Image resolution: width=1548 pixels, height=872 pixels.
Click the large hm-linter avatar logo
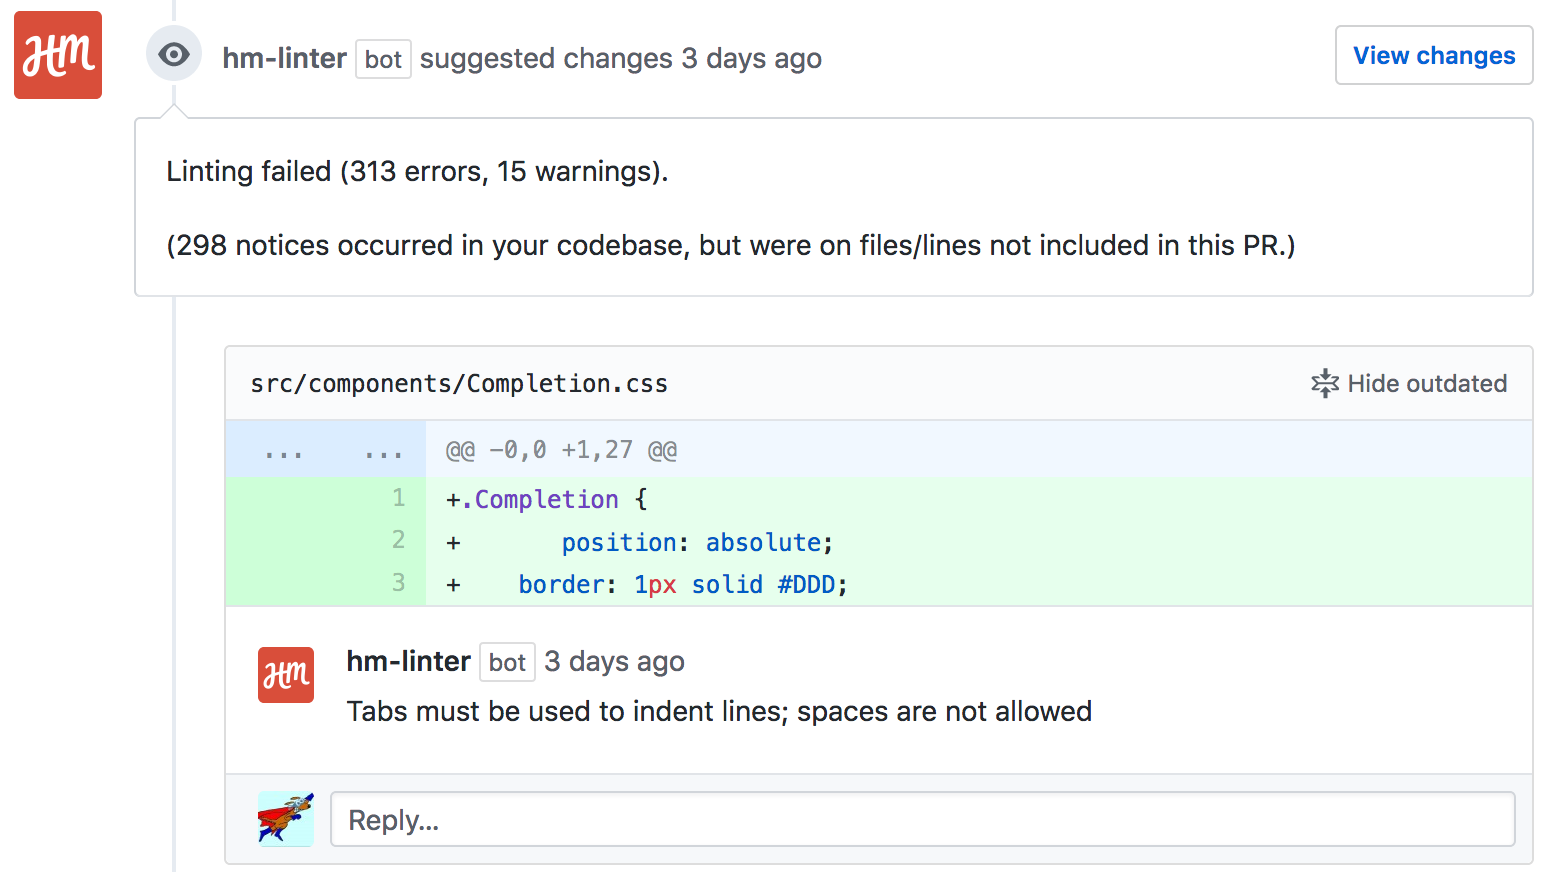click(58, 55)
